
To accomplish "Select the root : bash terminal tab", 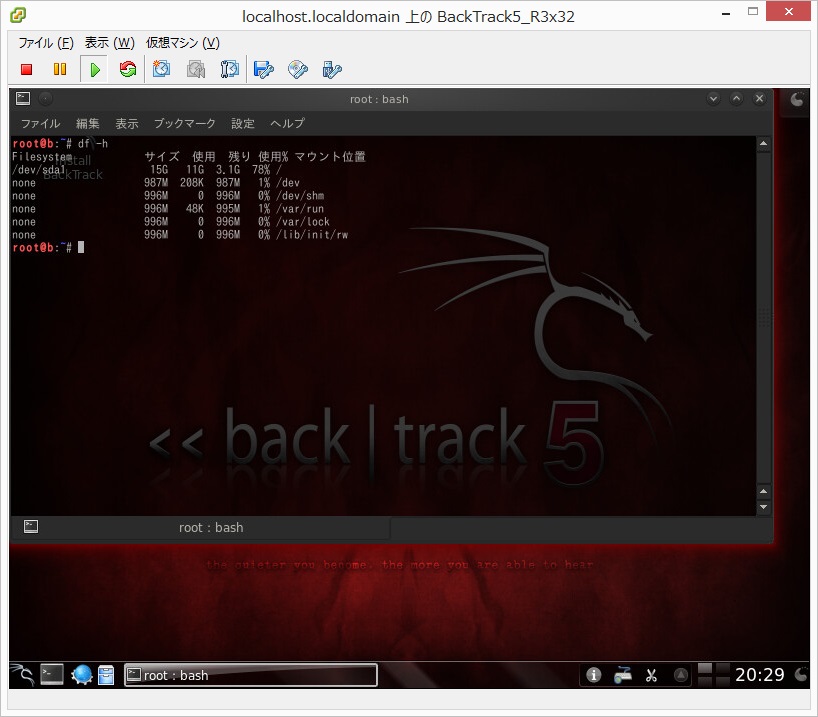I will tap(200, 528).
